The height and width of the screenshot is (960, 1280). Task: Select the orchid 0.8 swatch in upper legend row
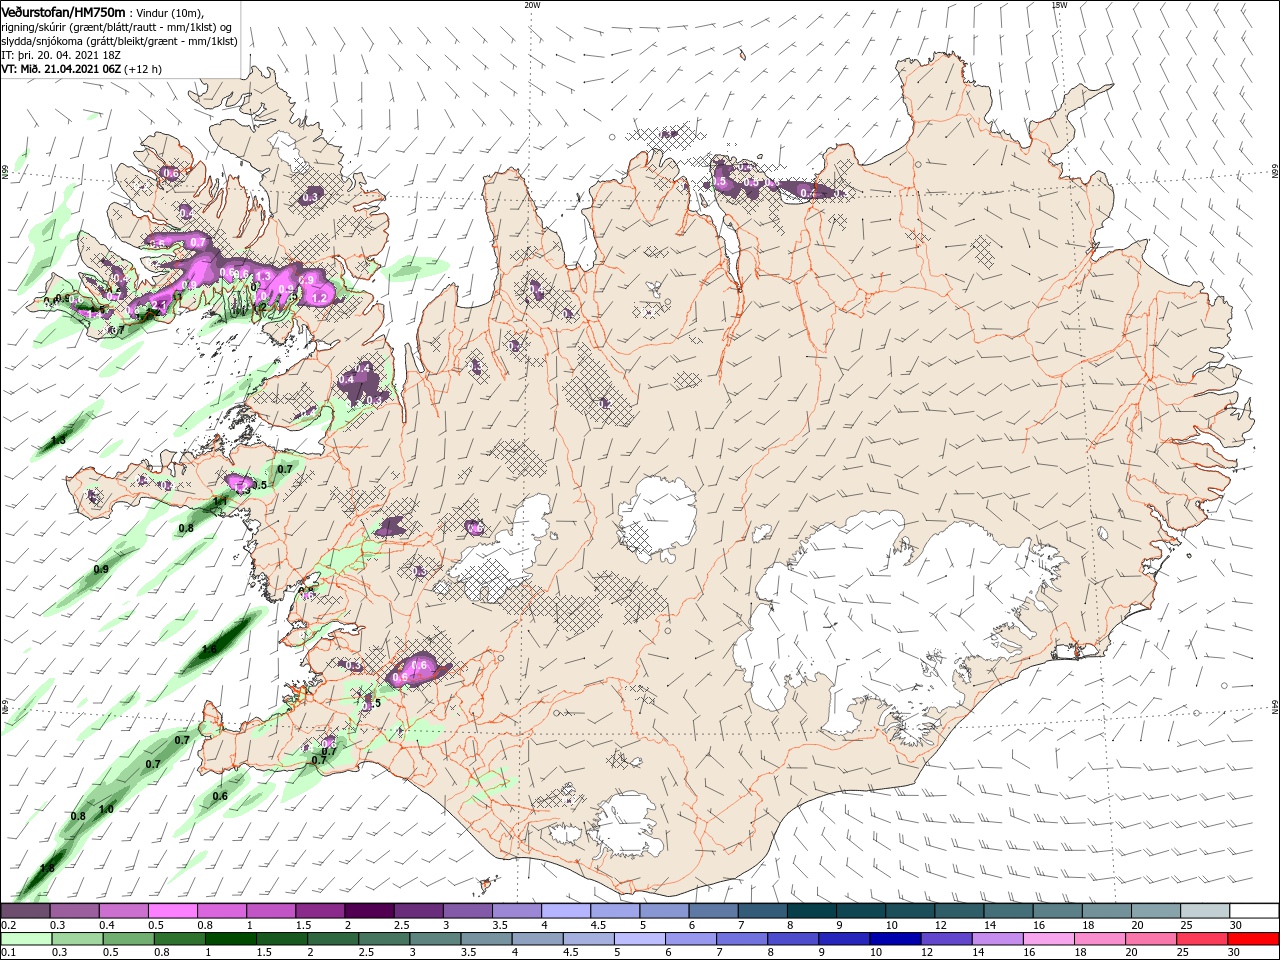[x=222, y=910]
